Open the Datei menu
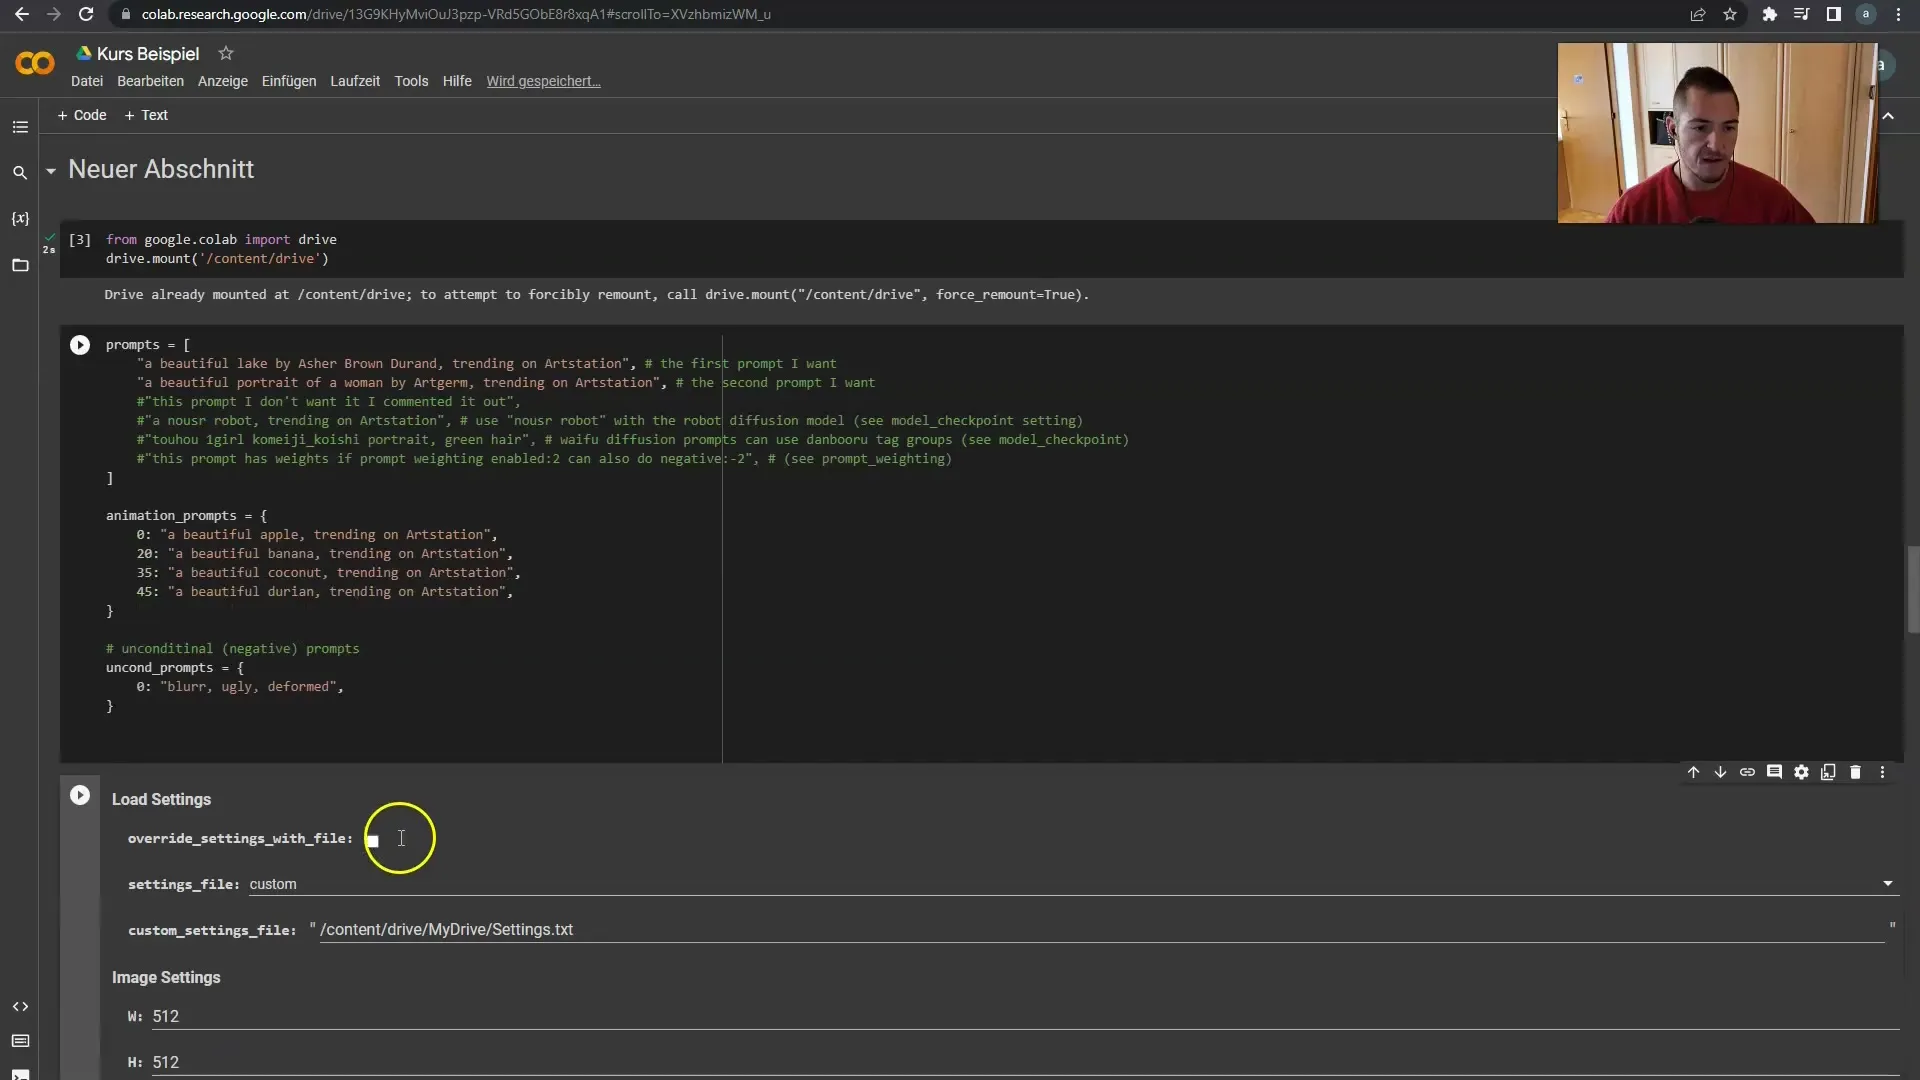The width and height of the screenshot is (1920, 1080). pyautogui.click(x=87, y=81)
